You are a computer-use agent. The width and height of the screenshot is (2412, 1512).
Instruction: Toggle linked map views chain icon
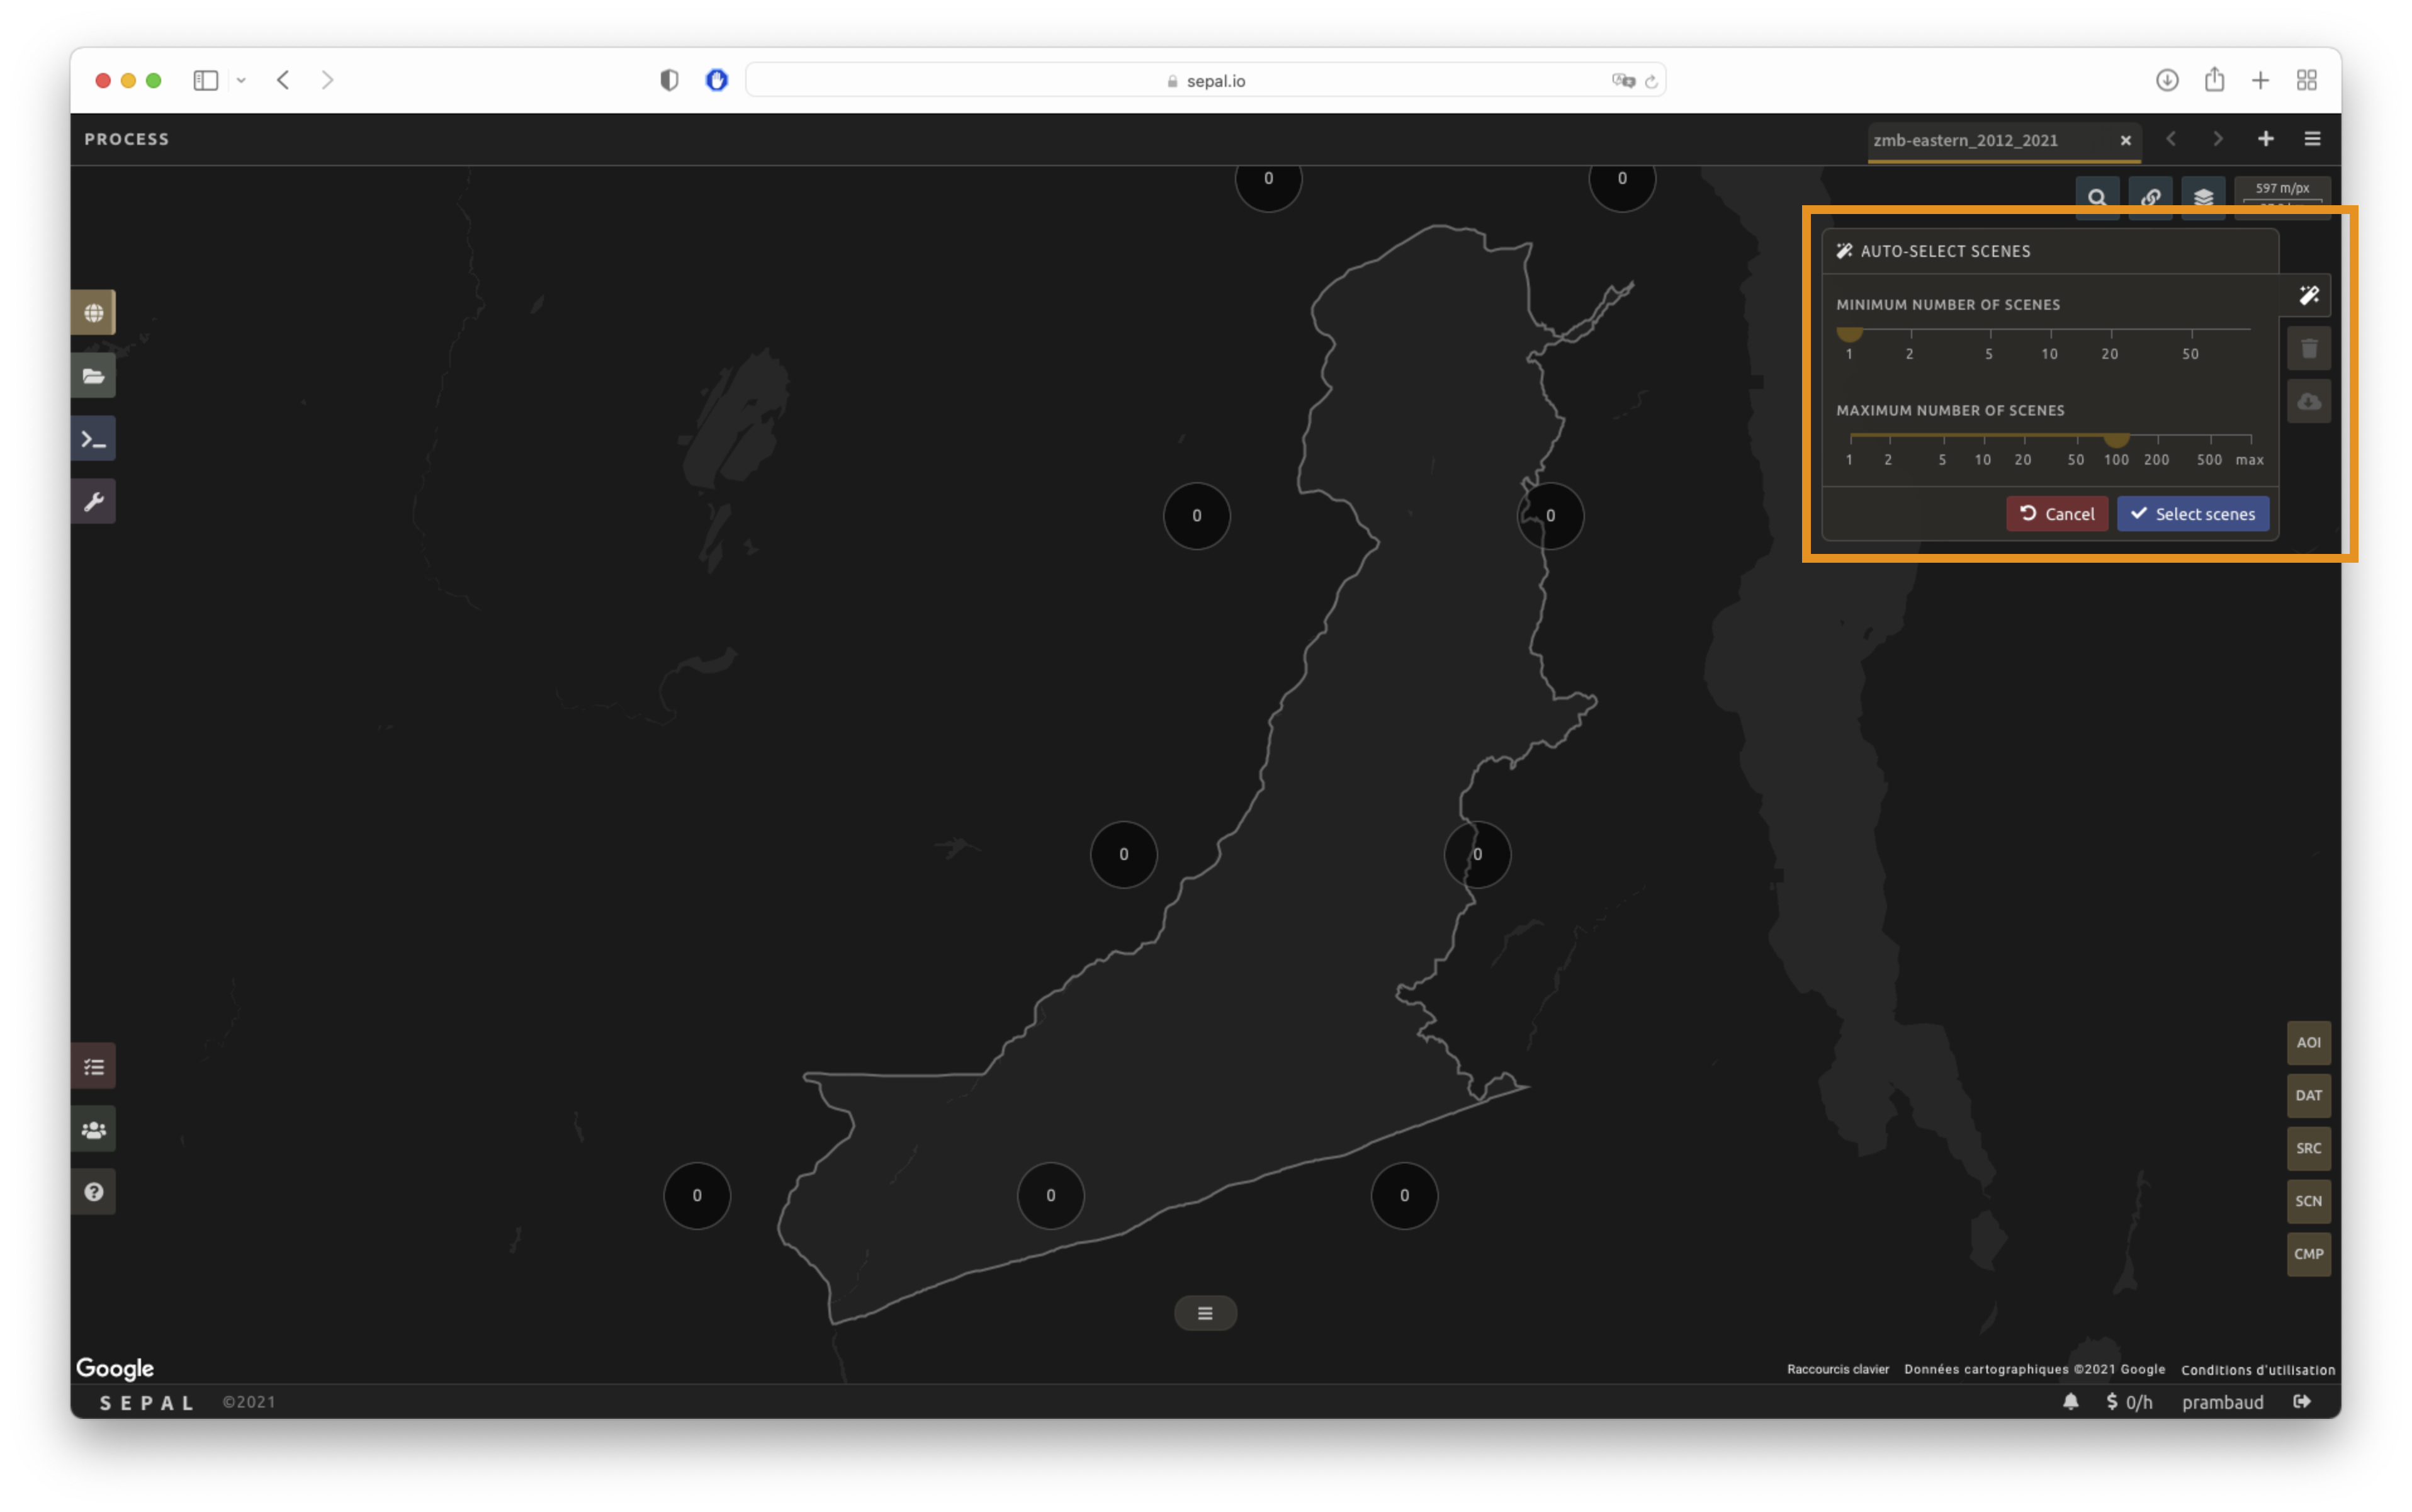(x=2150, y=198)
